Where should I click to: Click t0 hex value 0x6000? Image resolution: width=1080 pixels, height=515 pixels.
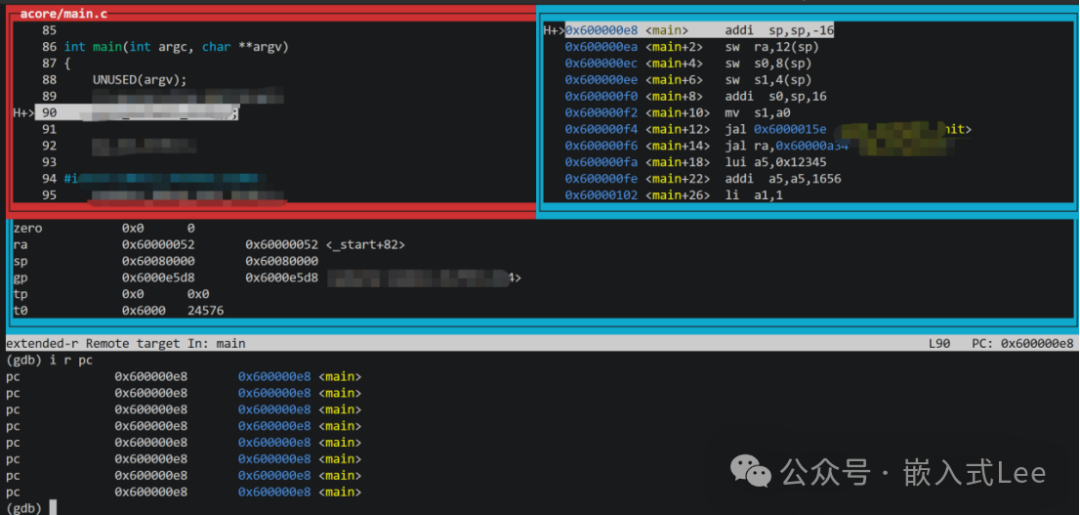pos(143,311)
